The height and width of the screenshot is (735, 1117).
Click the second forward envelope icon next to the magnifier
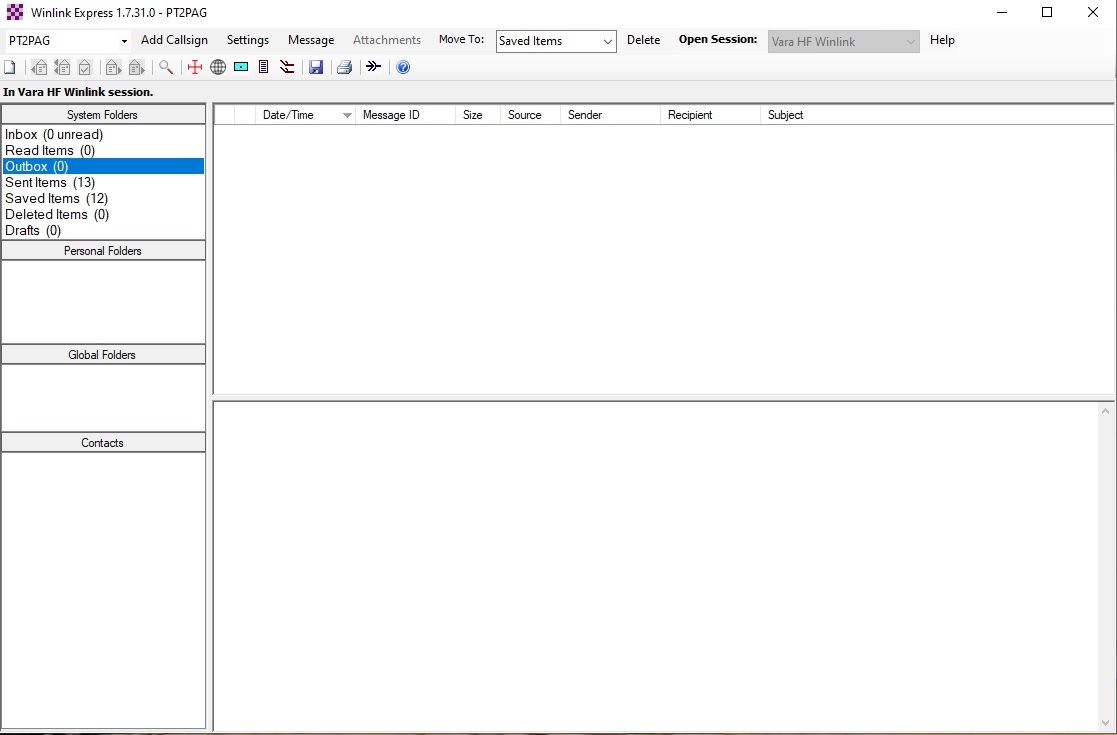tap(136, 68)
